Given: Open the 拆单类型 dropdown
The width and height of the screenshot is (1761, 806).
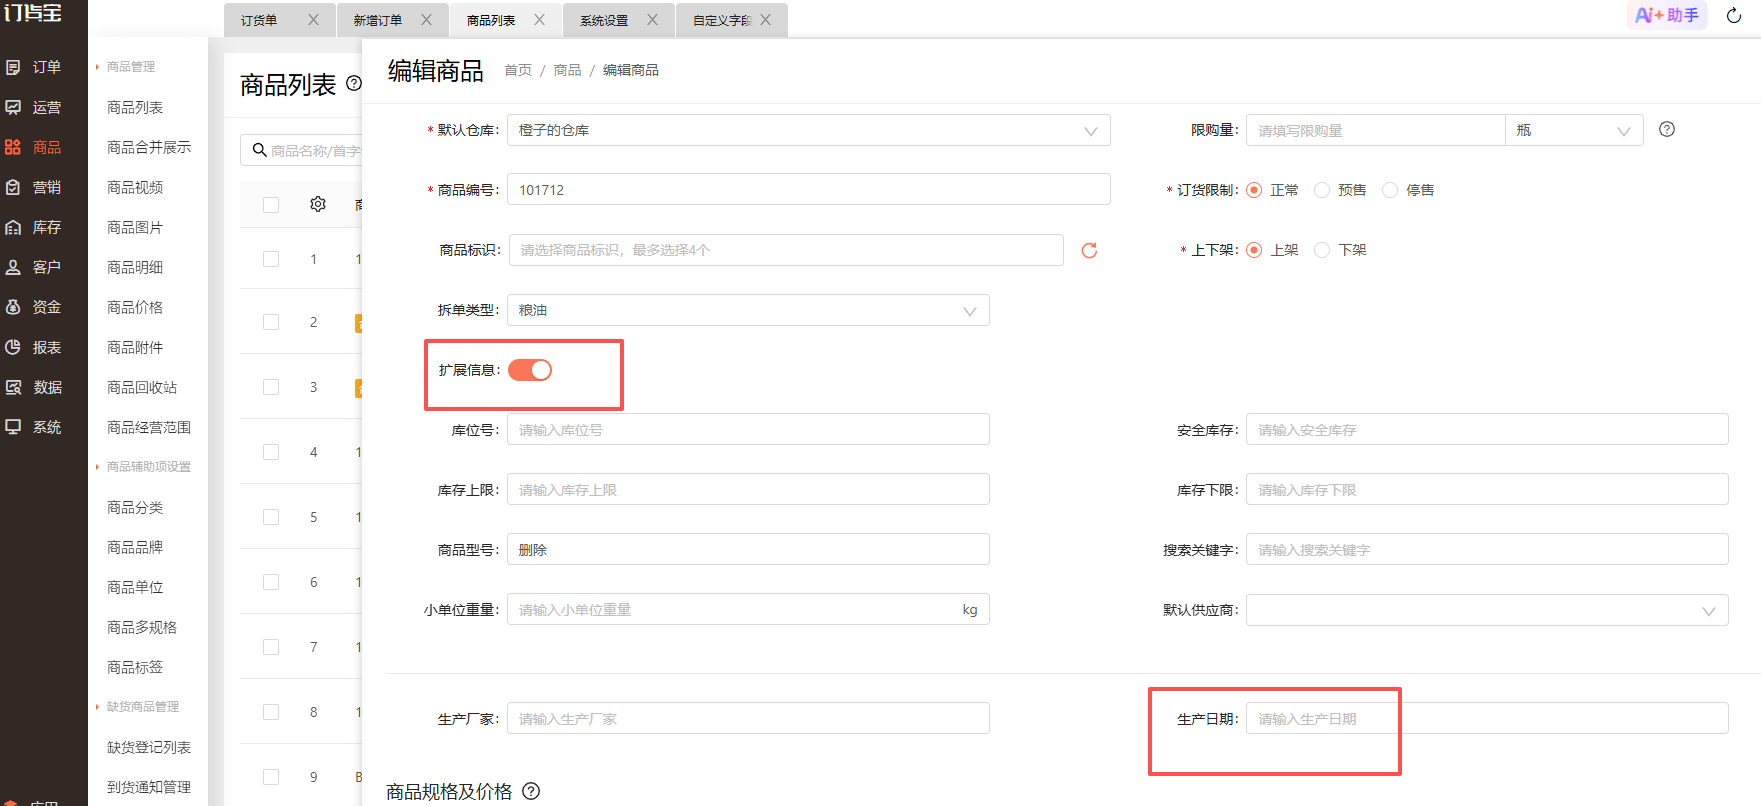Looking at the screenshot, I should [748, 310].
